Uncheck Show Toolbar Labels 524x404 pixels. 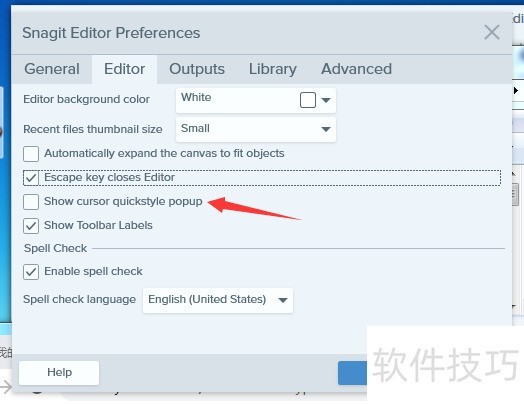(31, 226)
